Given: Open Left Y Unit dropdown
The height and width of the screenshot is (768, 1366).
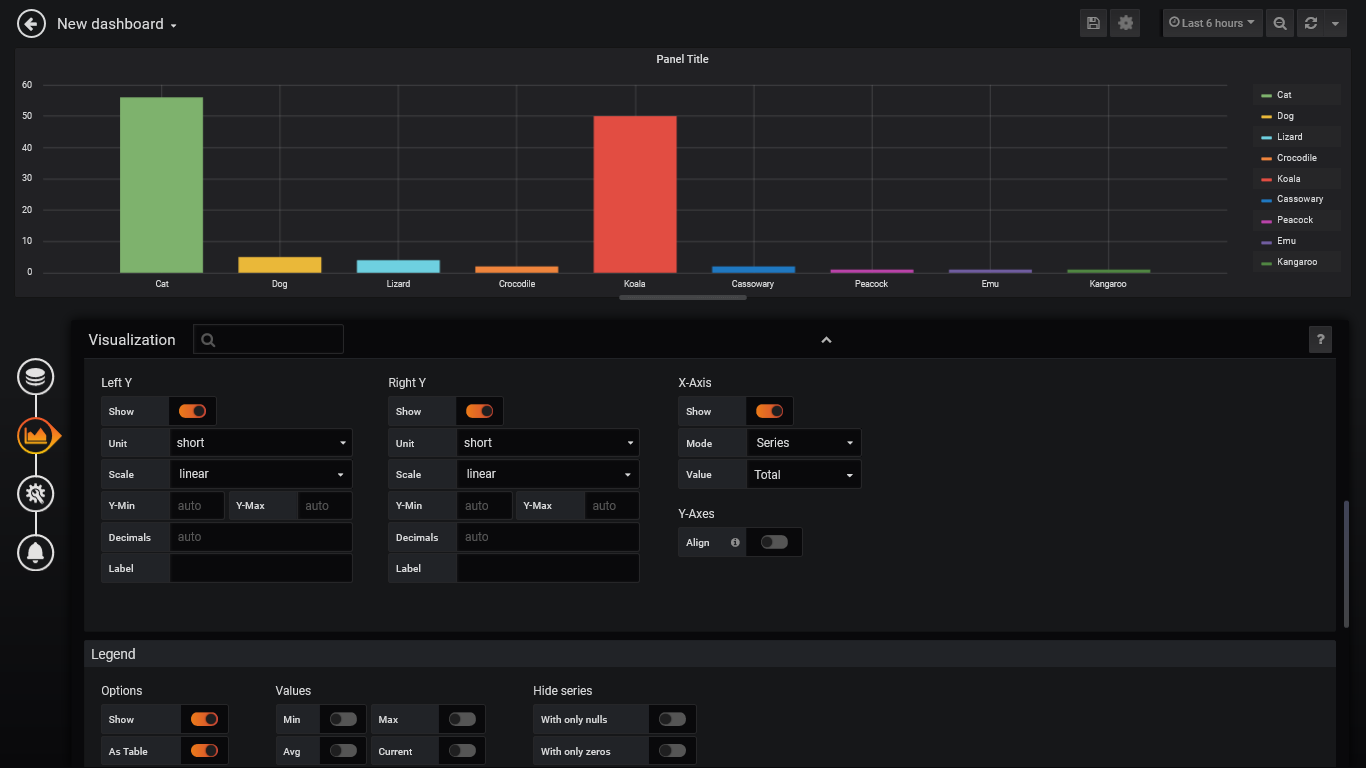Looking at the screenshot, I should pos(261,443).
